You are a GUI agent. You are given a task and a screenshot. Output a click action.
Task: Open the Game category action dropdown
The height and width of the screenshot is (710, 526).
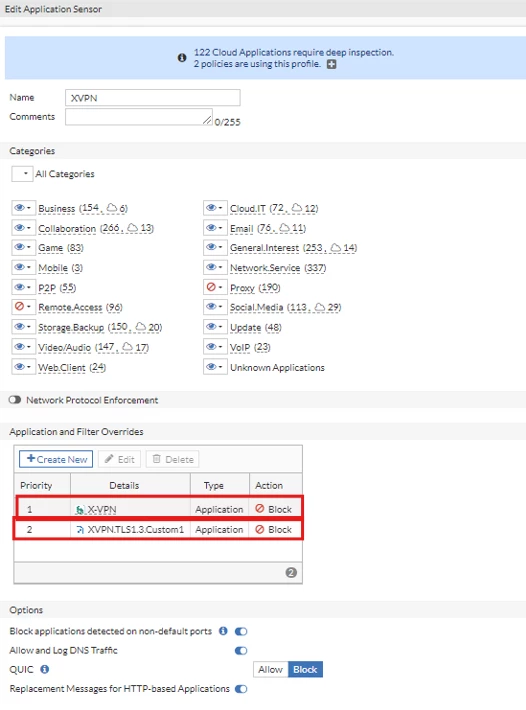[x=24, y=248]
